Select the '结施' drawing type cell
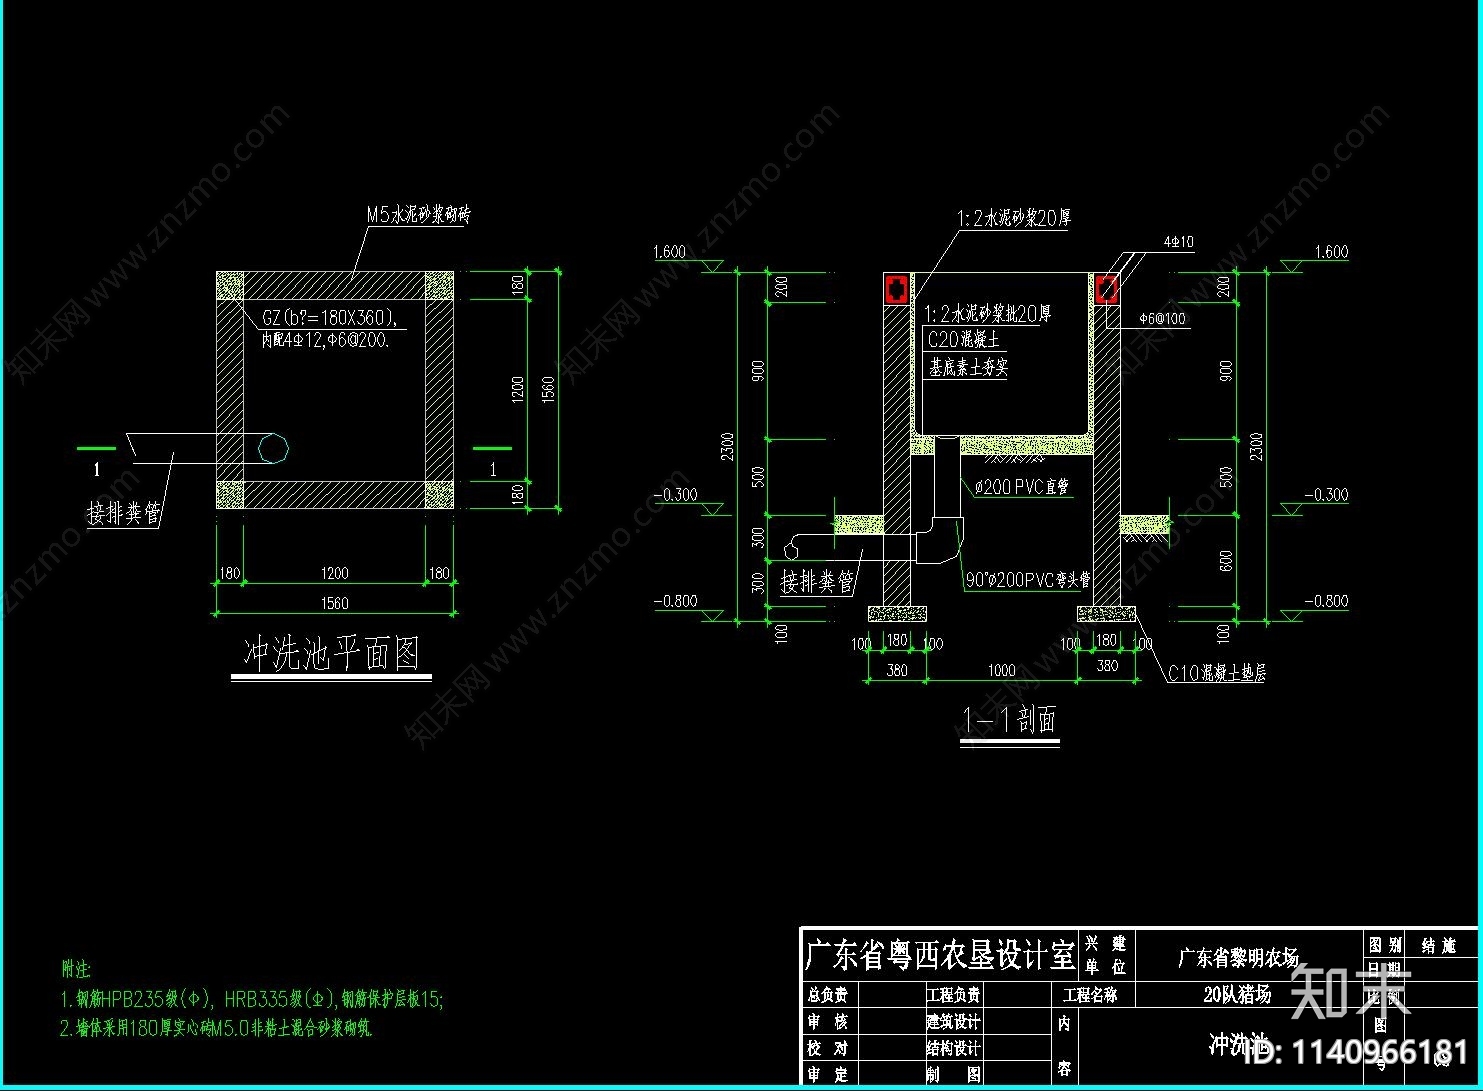This screenshot has height=1091, width=1483. click(1438, 945)
